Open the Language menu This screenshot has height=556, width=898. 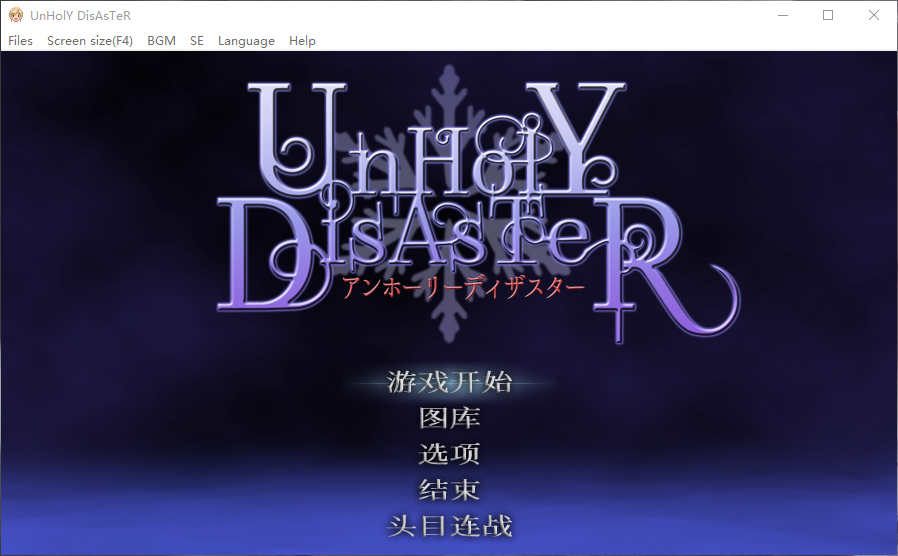246,41
